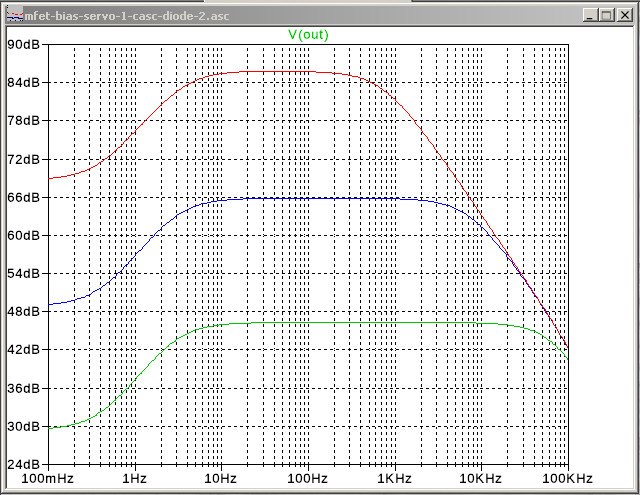640x495 pixels.
Task: Click the 100mHz frequency axis label
Action: point(47,478)
